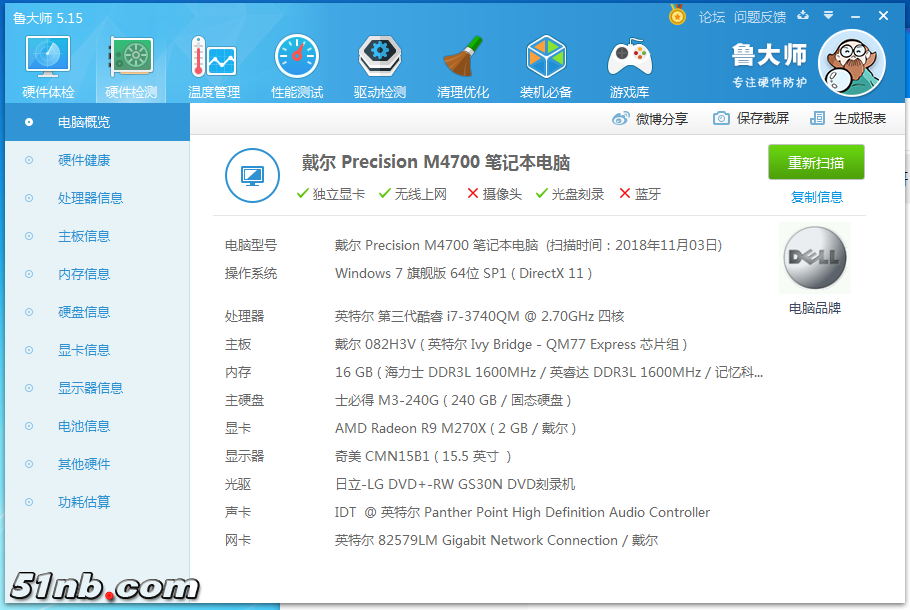Screen dimensions: 910x610
Task: Click the gold medal icon in title bar
Action: [x=678, y=16]
